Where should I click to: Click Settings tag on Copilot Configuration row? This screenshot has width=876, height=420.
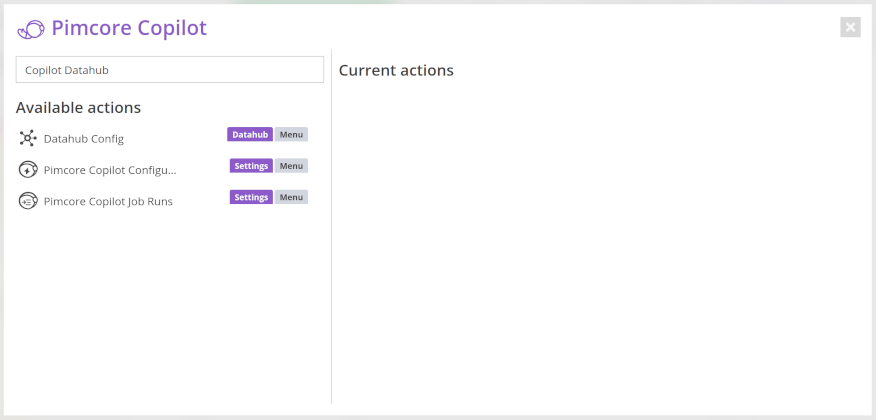[251, 166]
